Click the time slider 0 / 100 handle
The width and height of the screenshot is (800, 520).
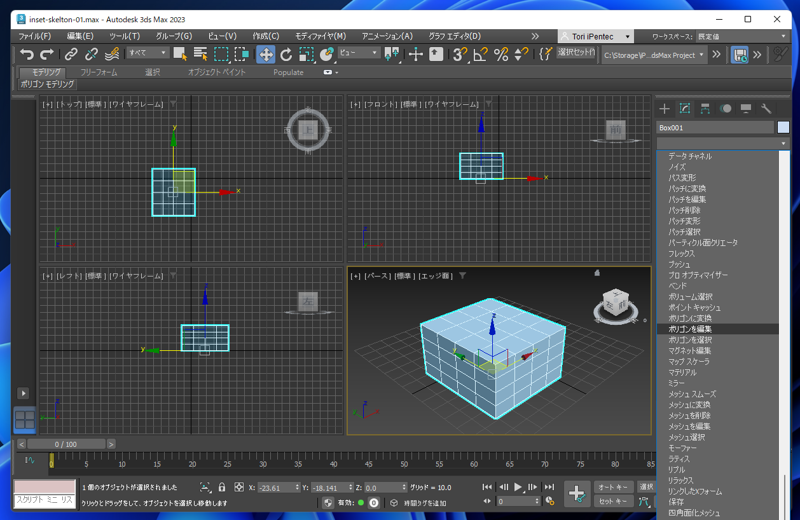coord(66,444)
